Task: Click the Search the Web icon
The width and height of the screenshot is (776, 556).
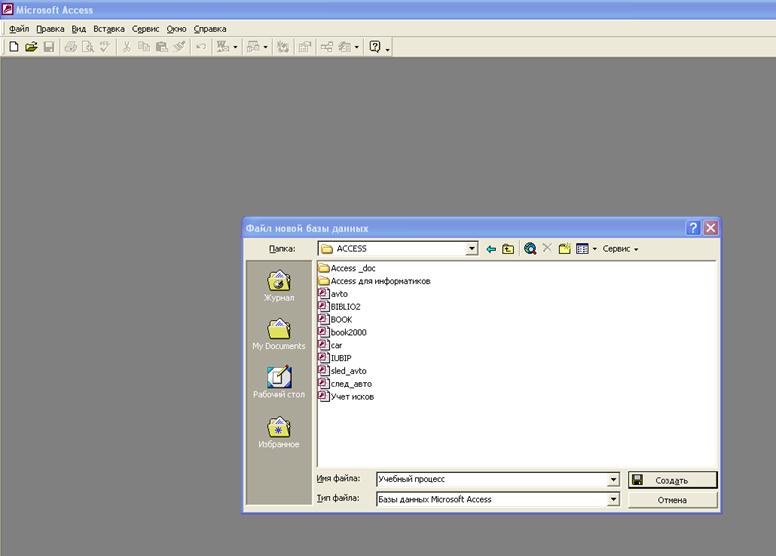Action: click(x=530, y=249)
